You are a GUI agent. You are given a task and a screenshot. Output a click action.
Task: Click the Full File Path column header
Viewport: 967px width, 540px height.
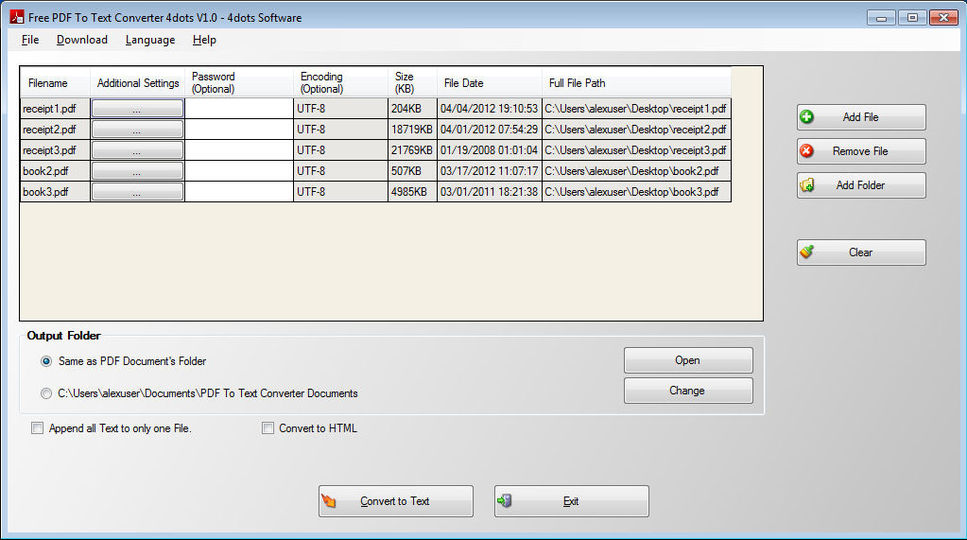pyautogui.click(x=636, y=83)
